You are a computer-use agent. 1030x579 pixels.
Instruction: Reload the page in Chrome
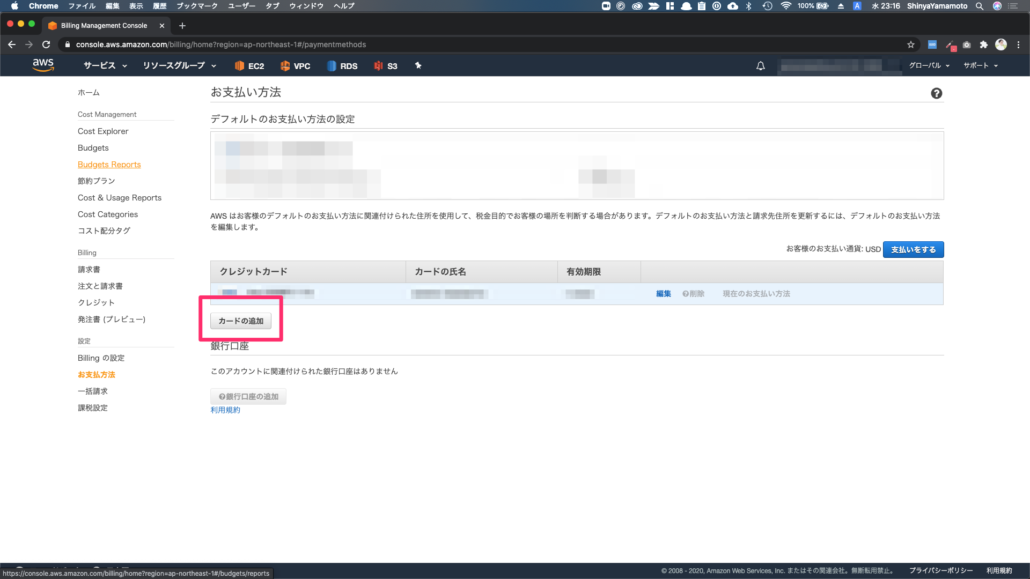[x=46, y=44]
